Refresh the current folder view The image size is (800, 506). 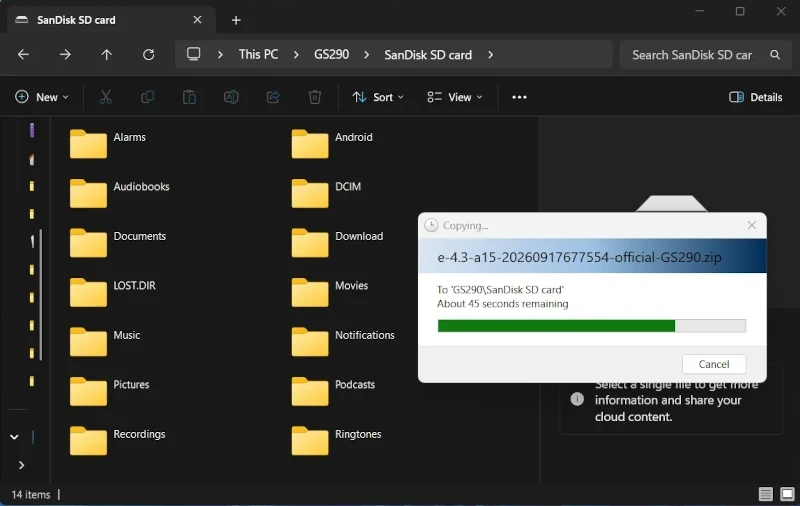point(148,55)
